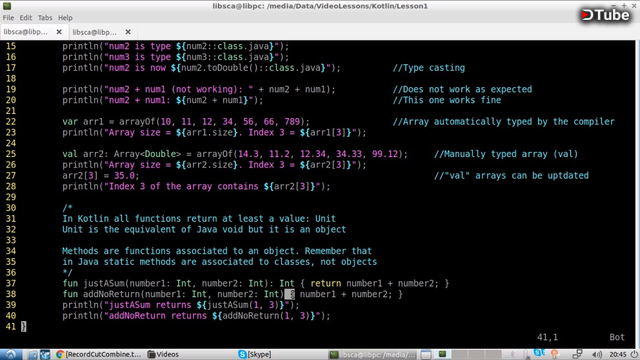Click the DTube logo overlay
The height and width of the screenshot is (360, 640).
click(x=606, y=15)
